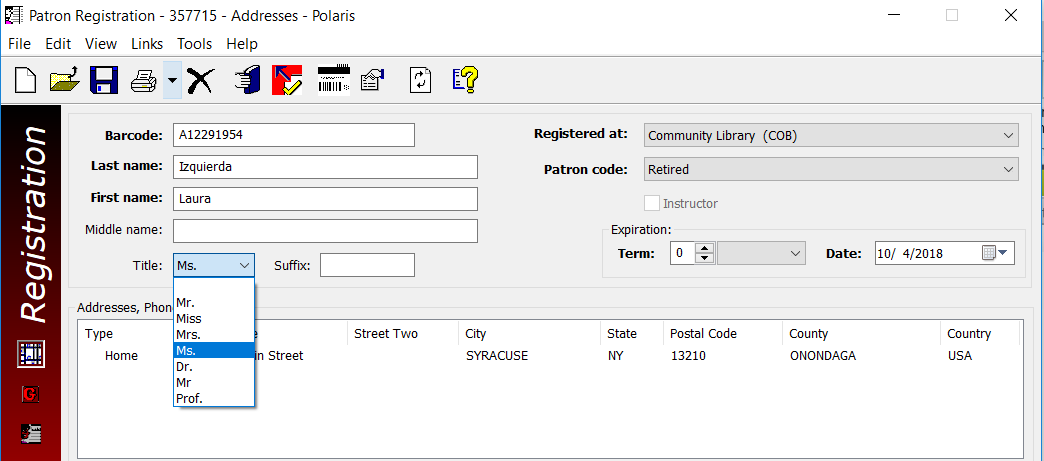Open the Tools menu

pyautogui.click(x=194, y=44)
